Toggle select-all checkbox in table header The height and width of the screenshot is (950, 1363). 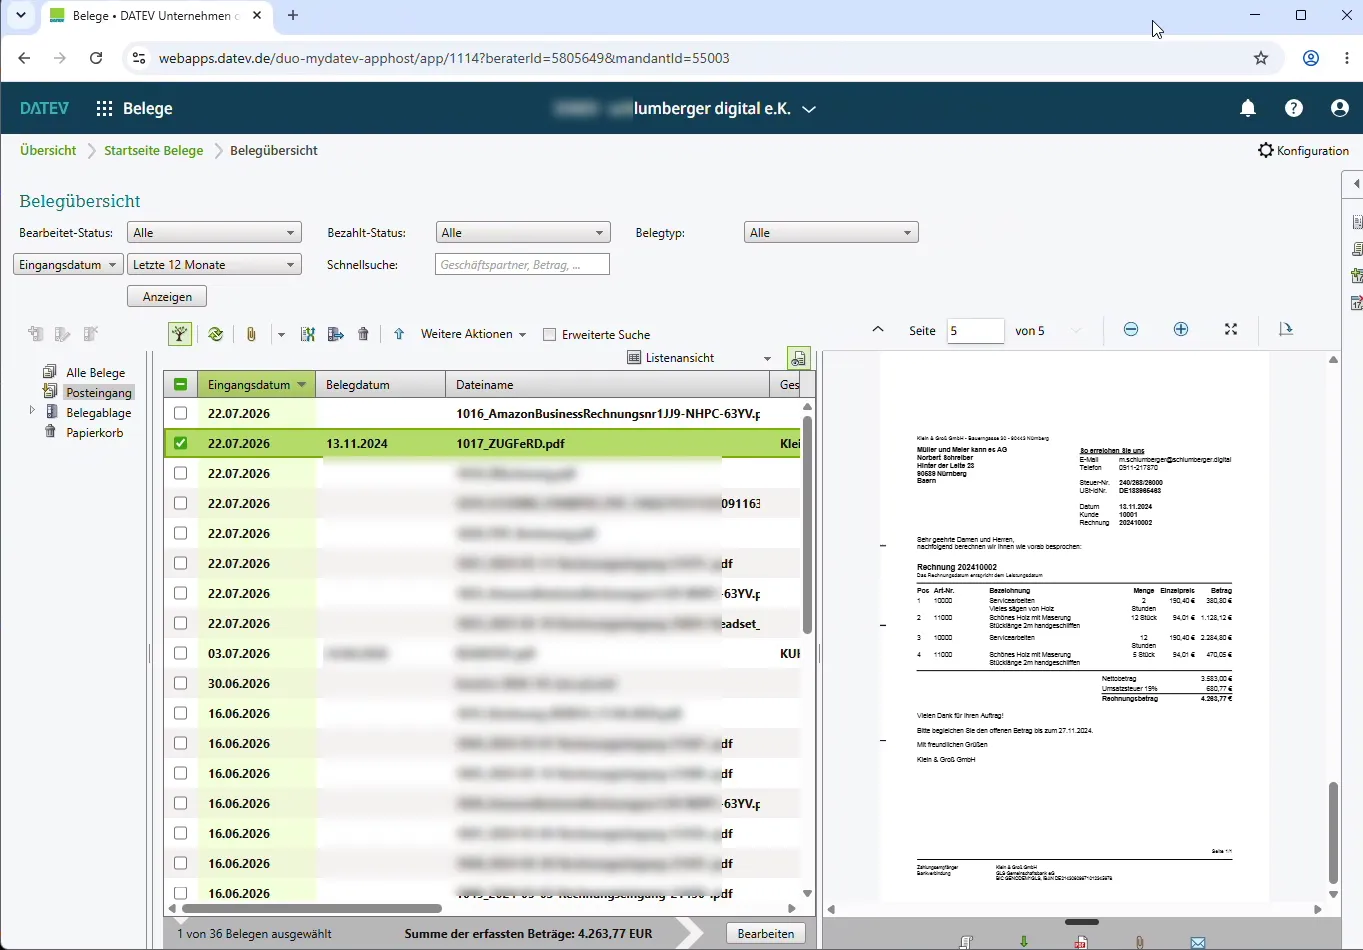tap(180, 384)
